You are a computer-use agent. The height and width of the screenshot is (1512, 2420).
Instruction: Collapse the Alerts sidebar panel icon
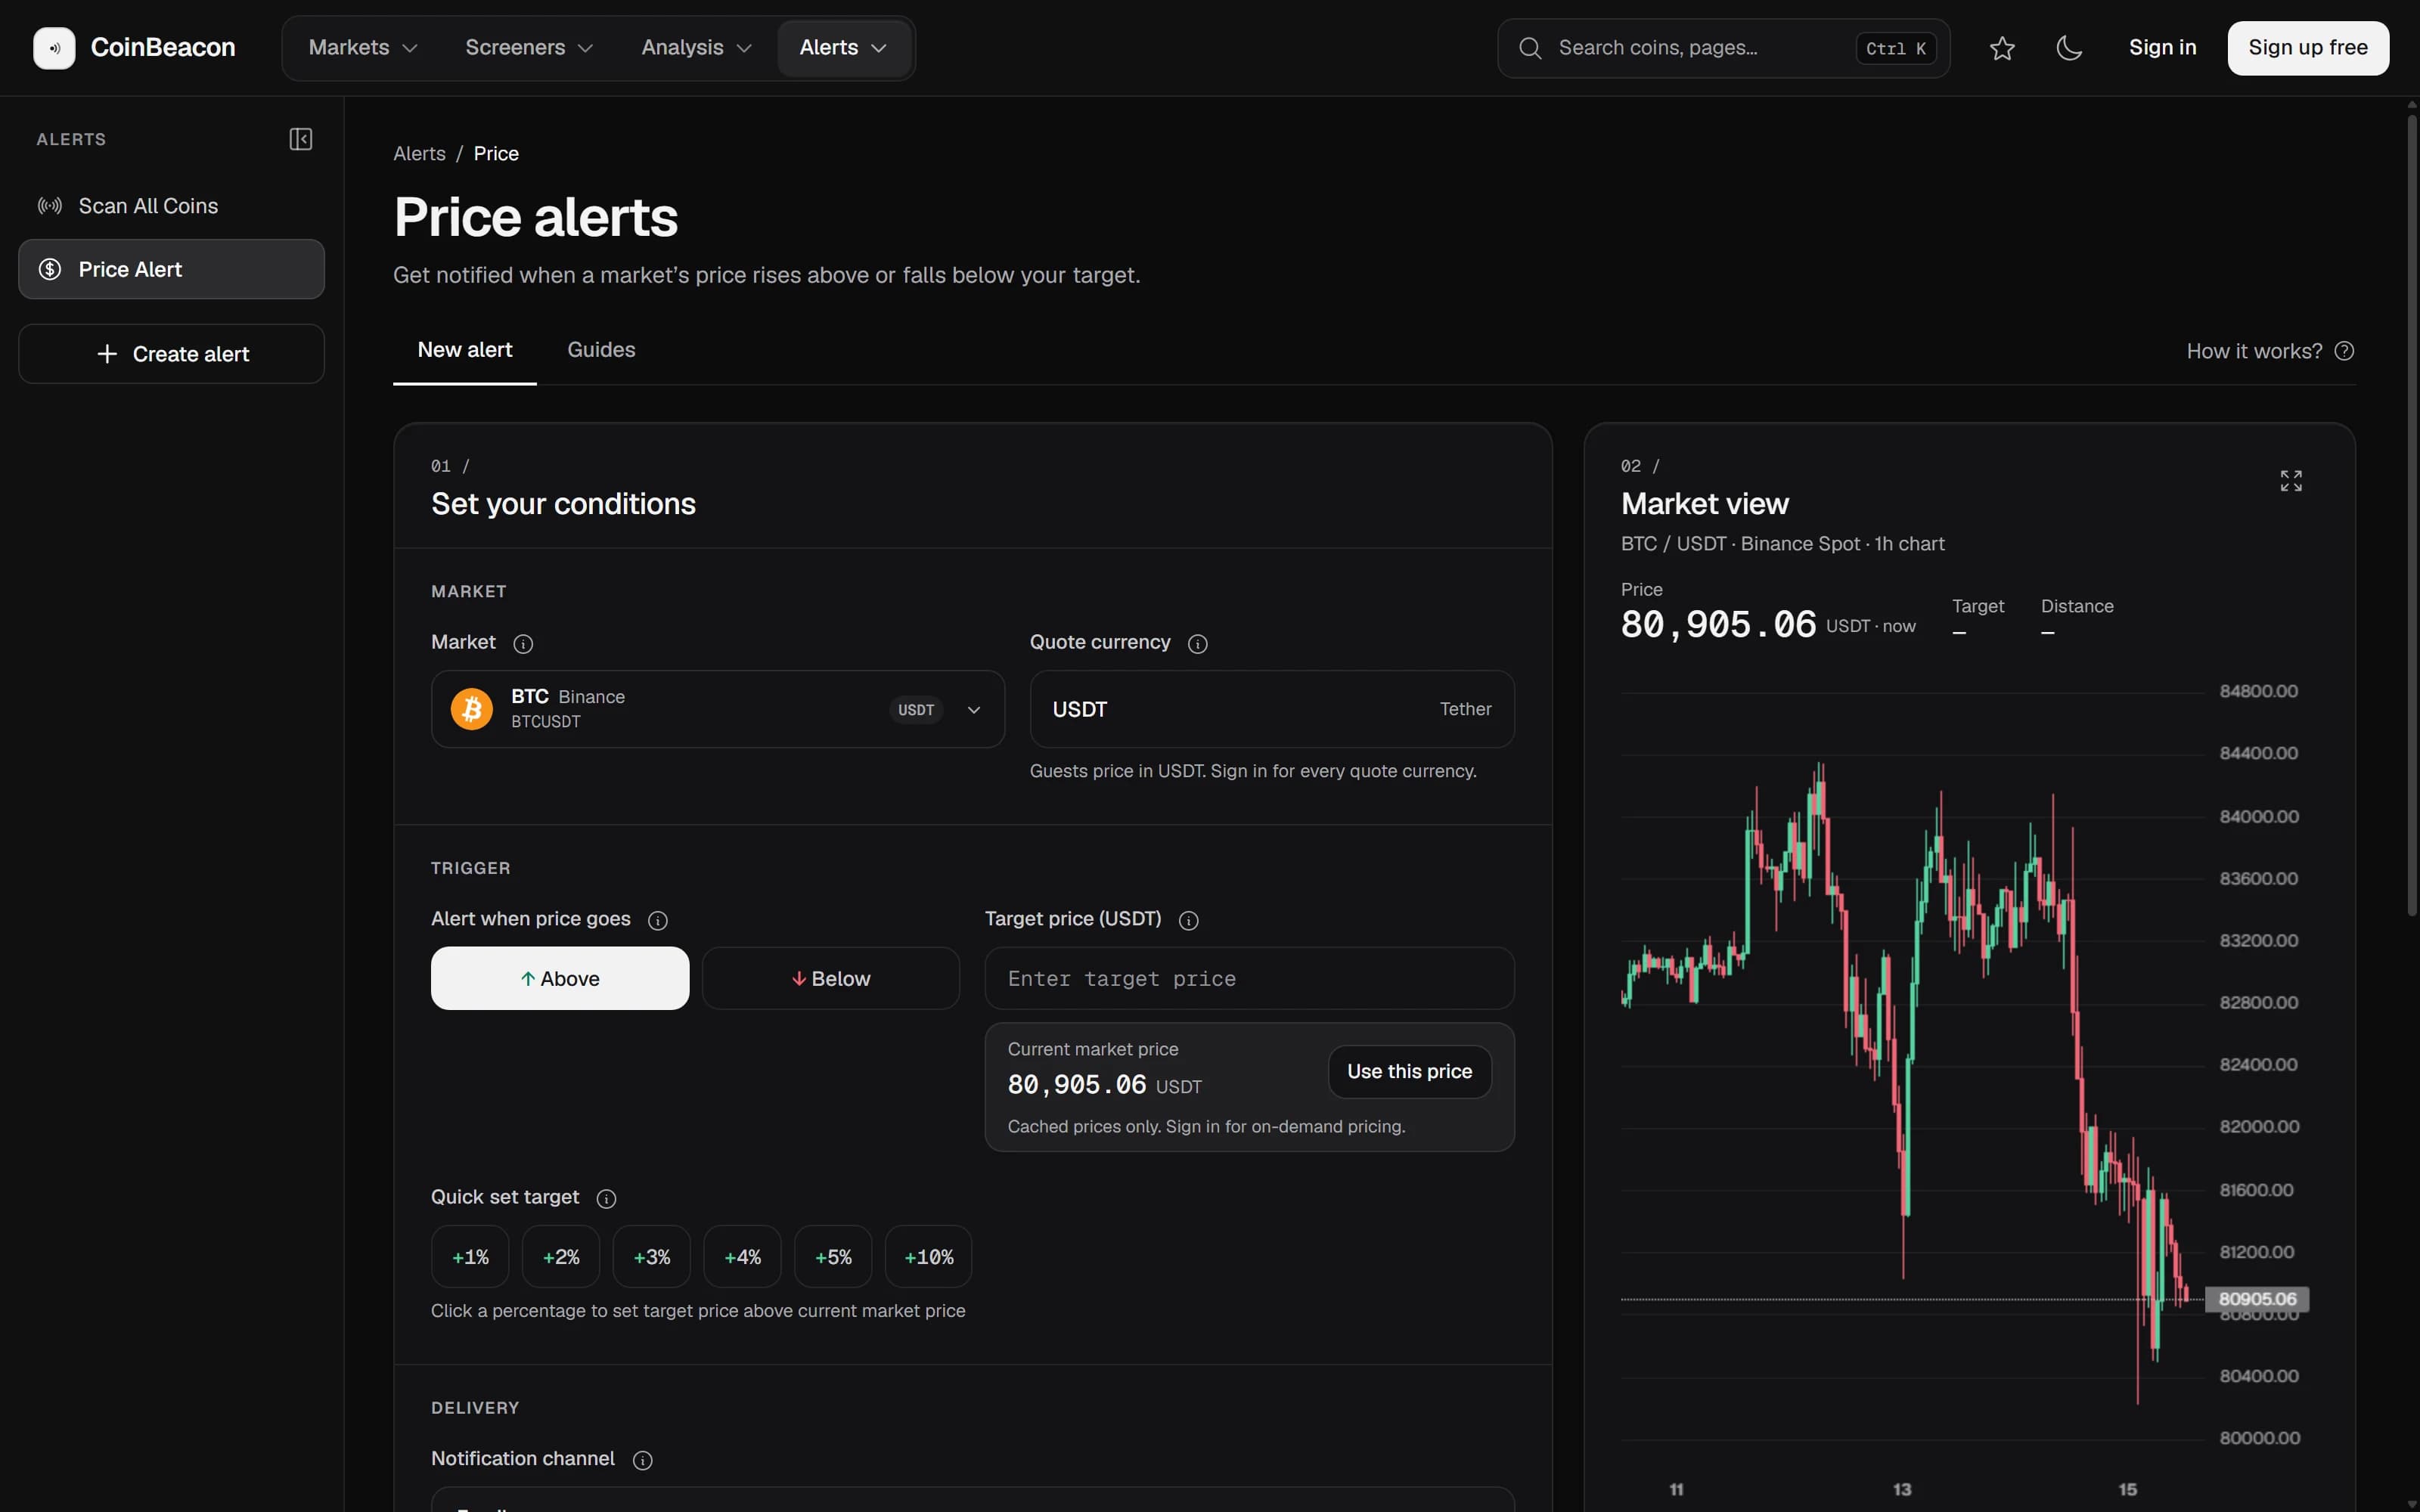pyautogui.click(x=301, y=139)
